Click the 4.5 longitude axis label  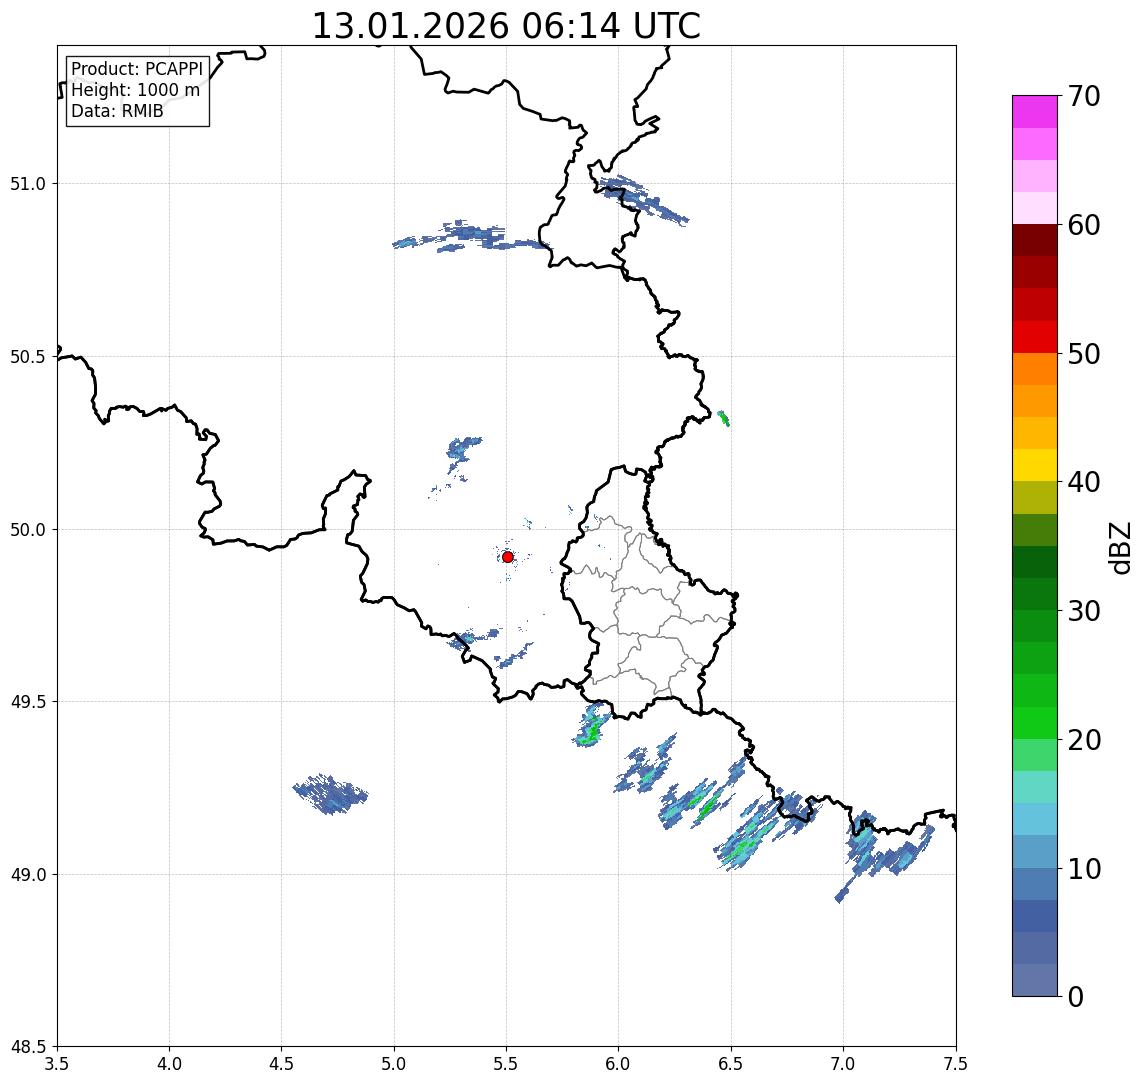[x=282, y=1064]
